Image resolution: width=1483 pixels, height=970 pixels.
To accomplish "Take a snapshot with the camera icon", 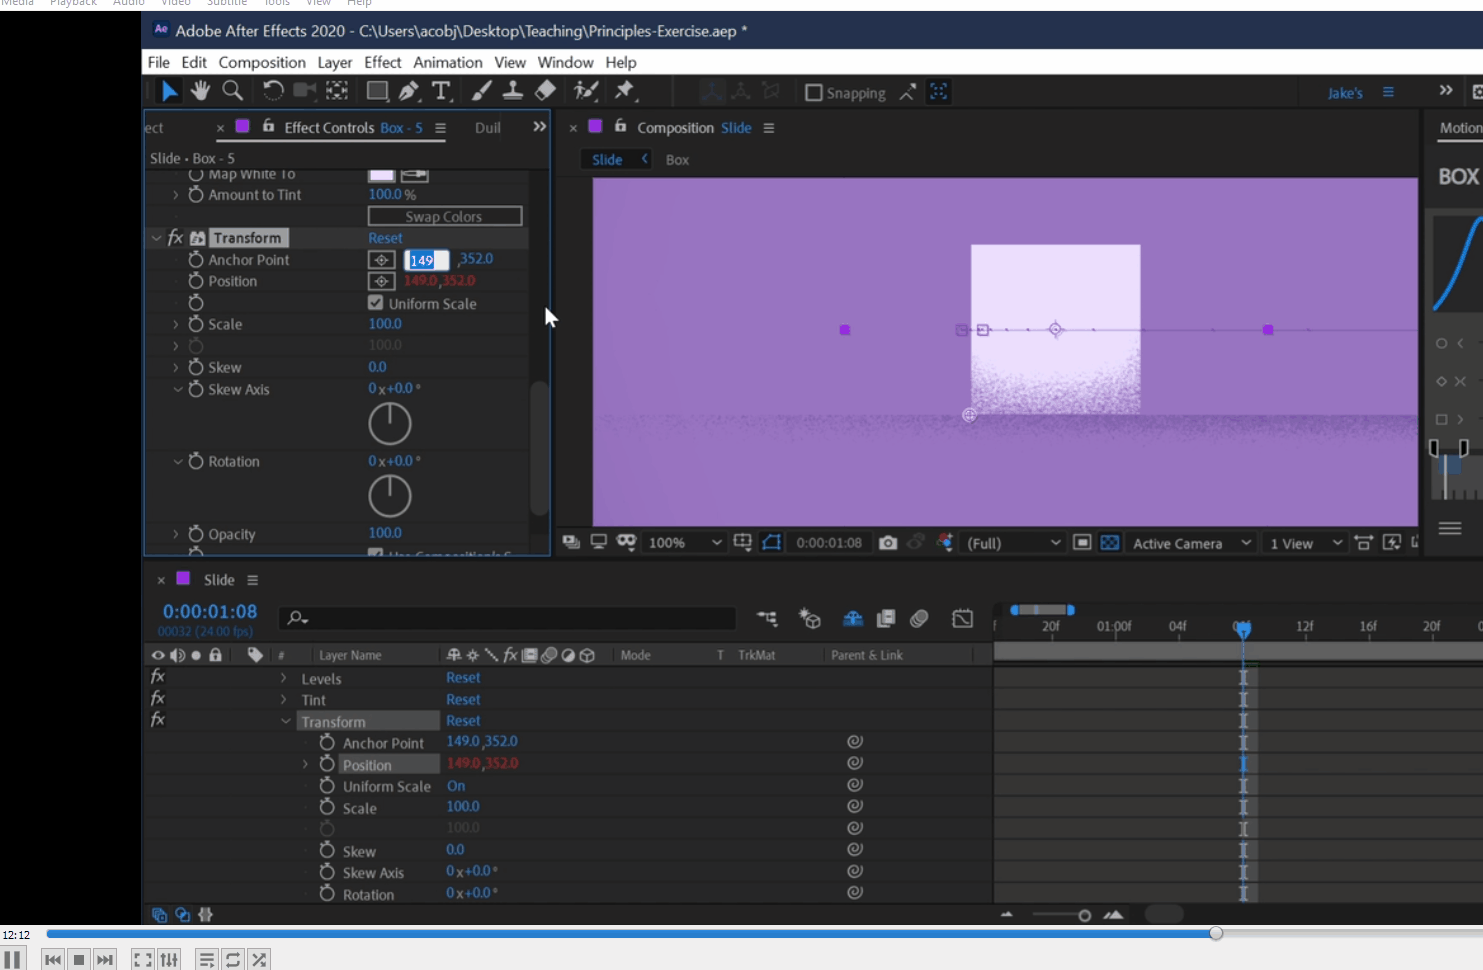I will [x=888, y=542].
